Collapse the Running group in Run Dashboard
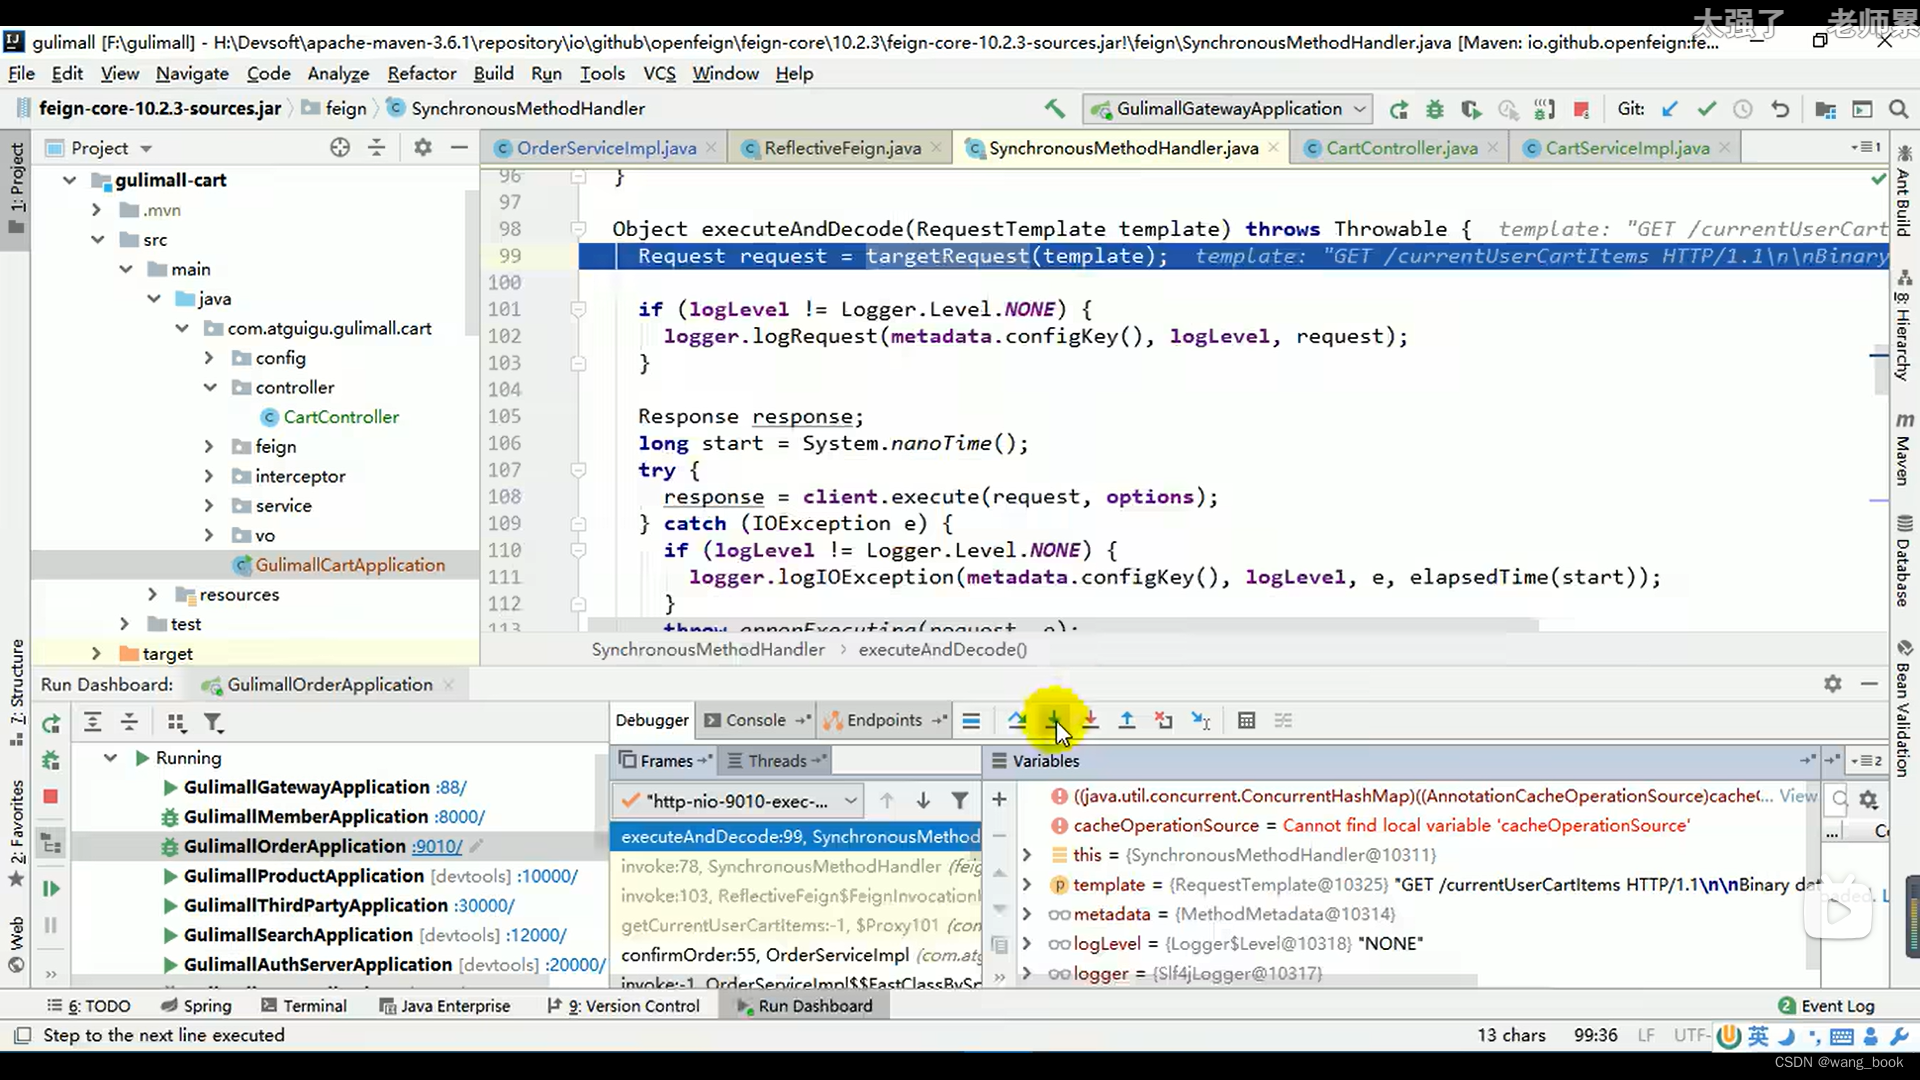This screenshot has height=1080, width=1920. (111, 758)
